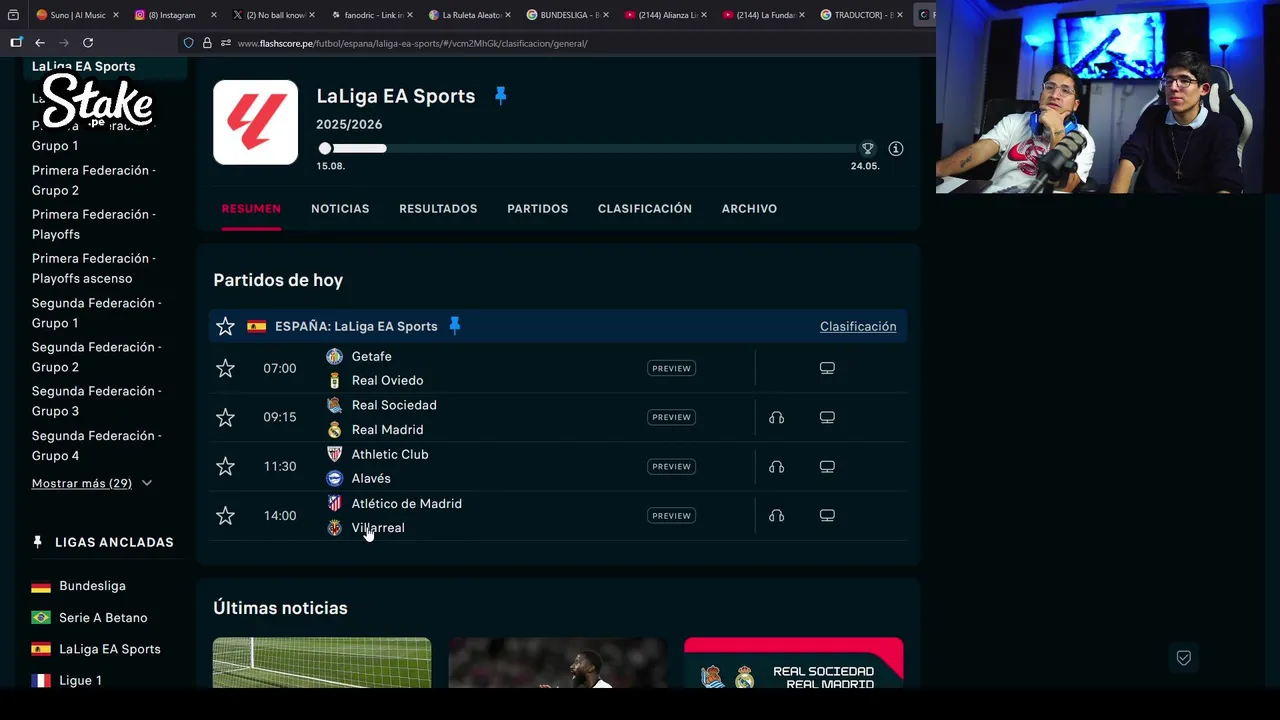
Task: Open pinned Bundesliga league
Action: coord(92,586)
